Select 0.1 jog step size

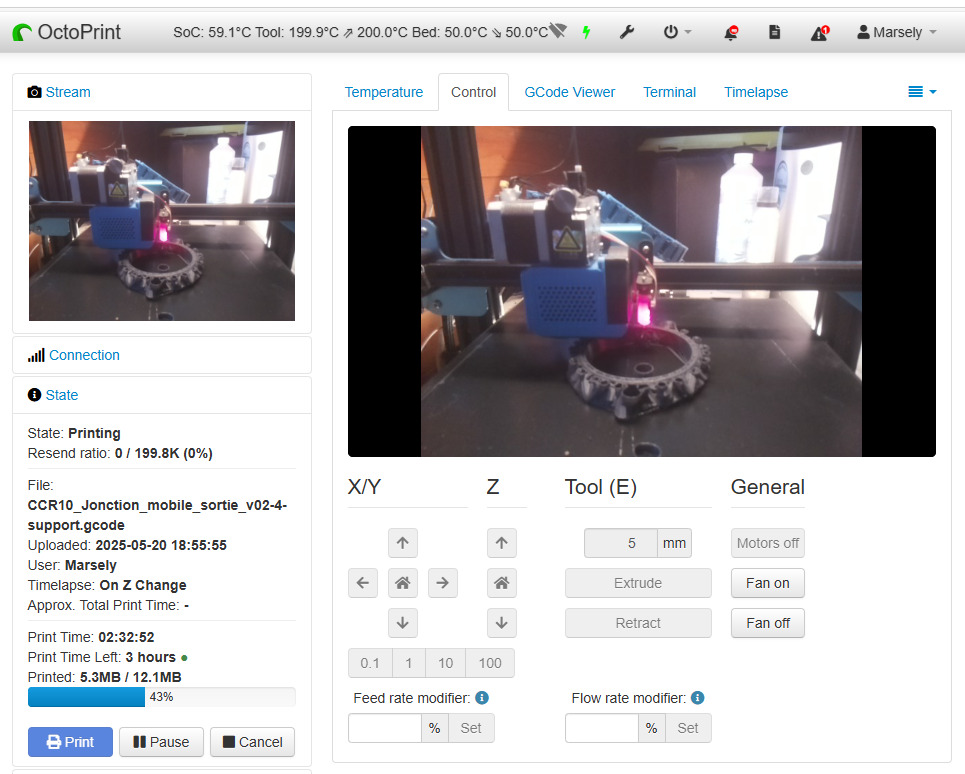370,663
